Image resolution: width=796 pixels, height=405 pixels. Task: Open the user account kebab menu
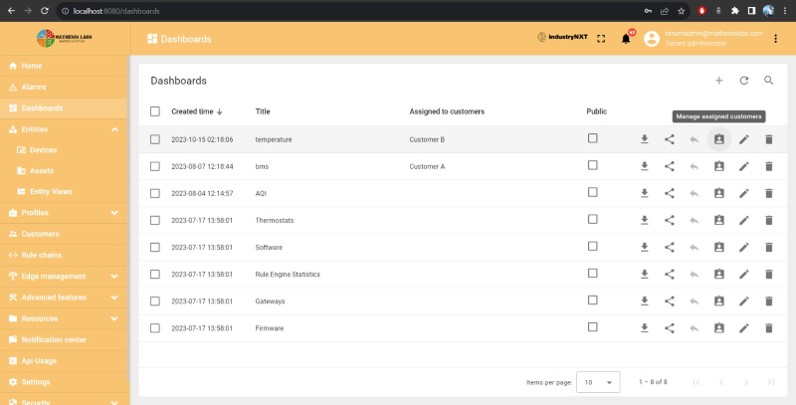tap(776, 39)
